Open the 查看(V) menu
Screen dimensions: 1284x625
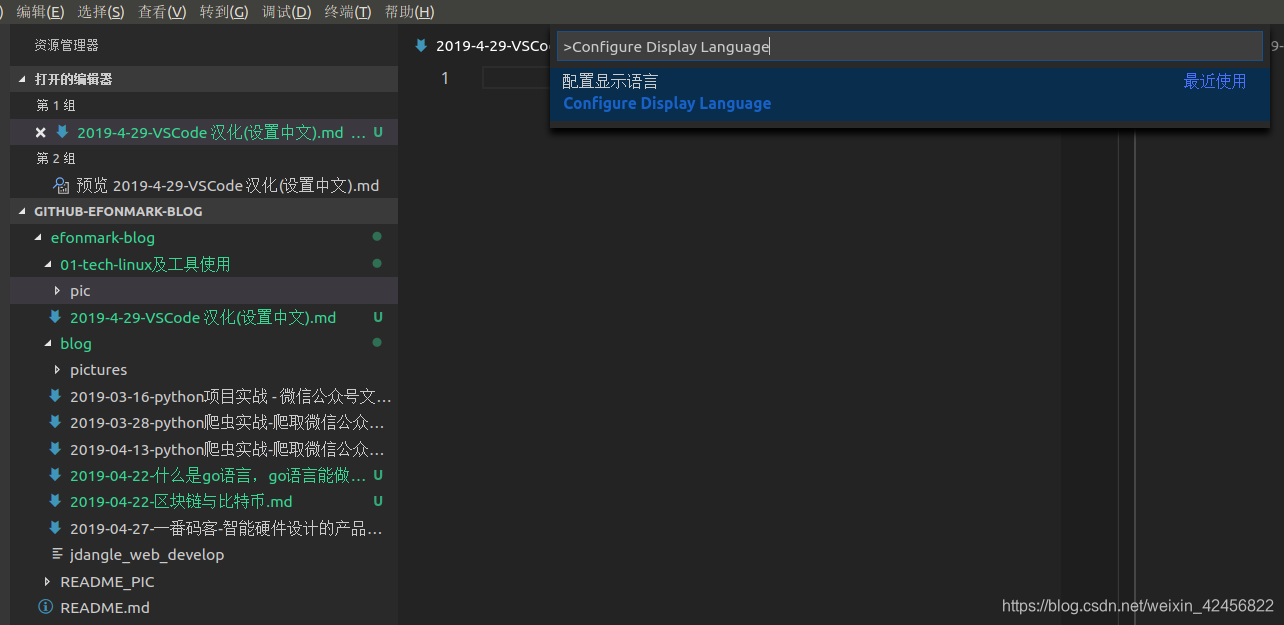point(162,12)
